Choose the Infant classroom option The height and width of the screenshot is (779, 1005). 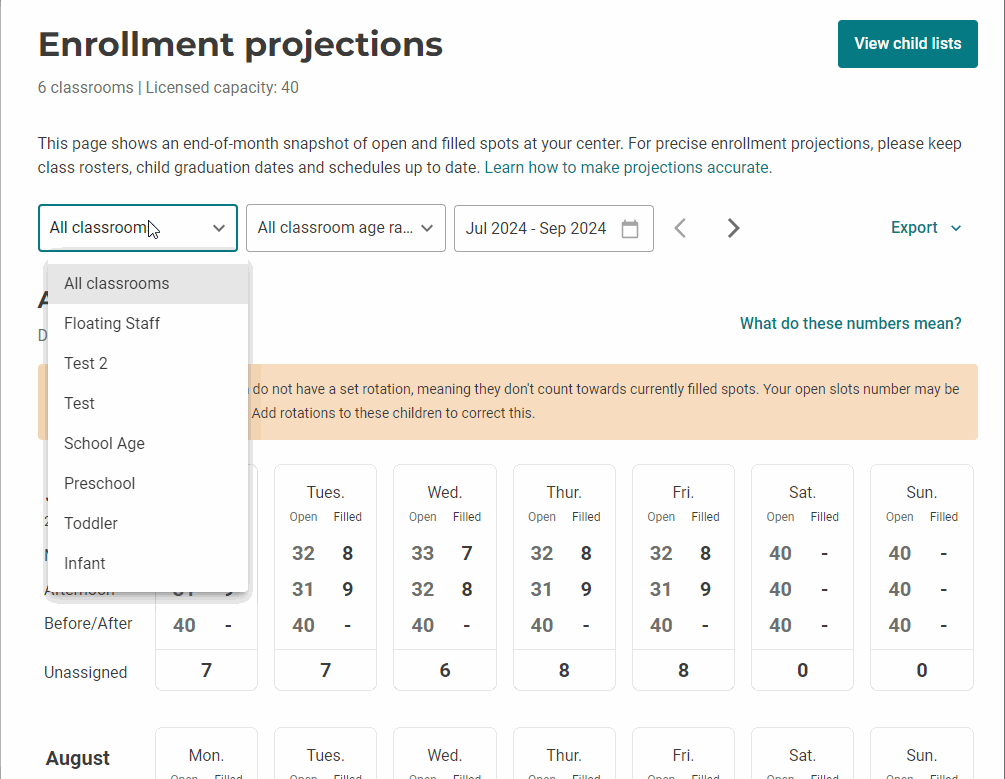(85, 563)
